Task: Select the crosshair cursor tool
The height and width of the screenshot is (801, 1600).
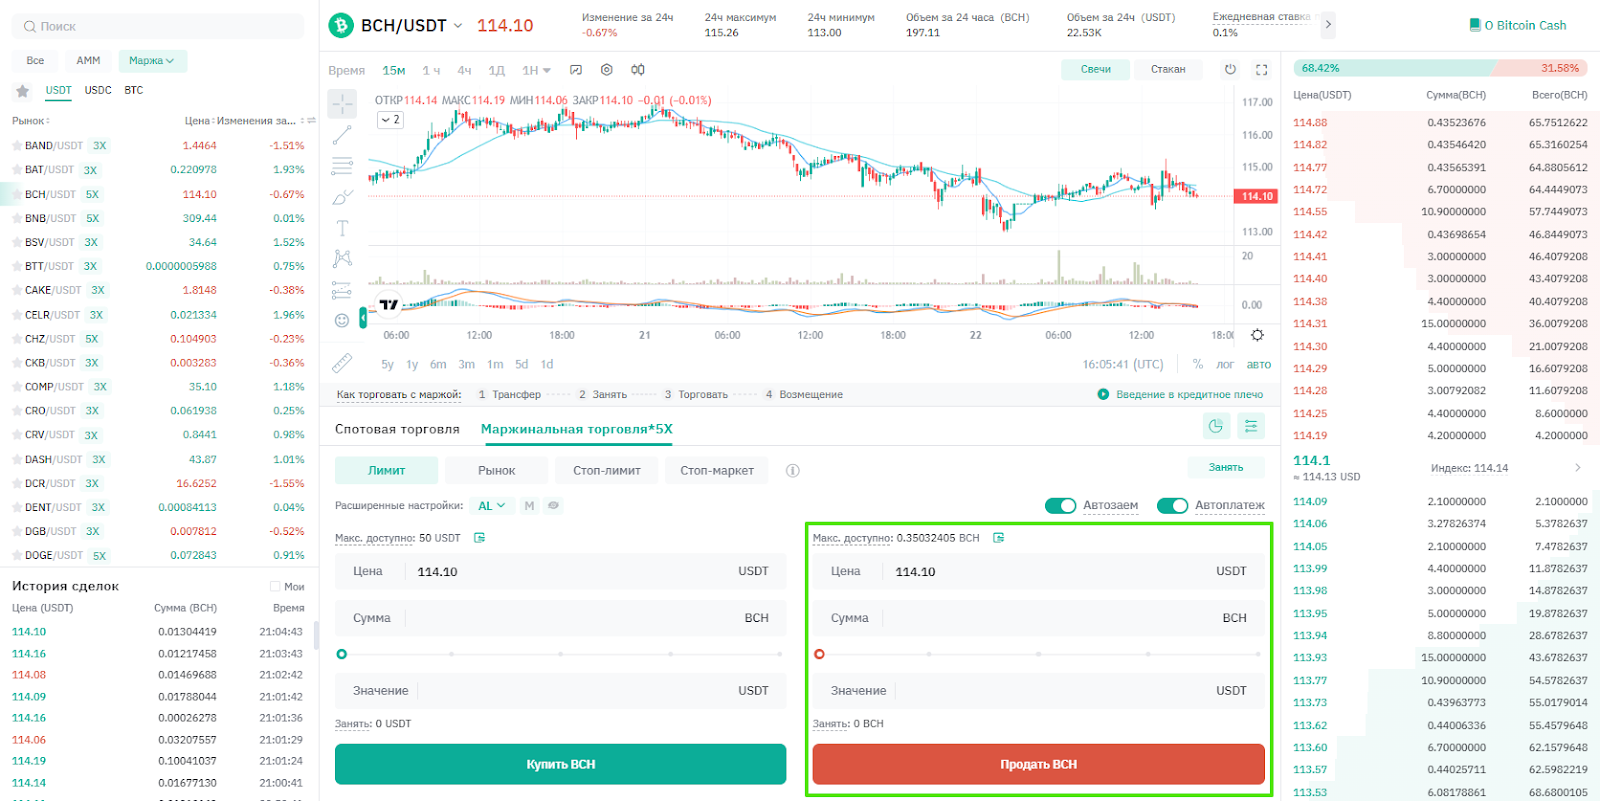Action: pos(342,104)
